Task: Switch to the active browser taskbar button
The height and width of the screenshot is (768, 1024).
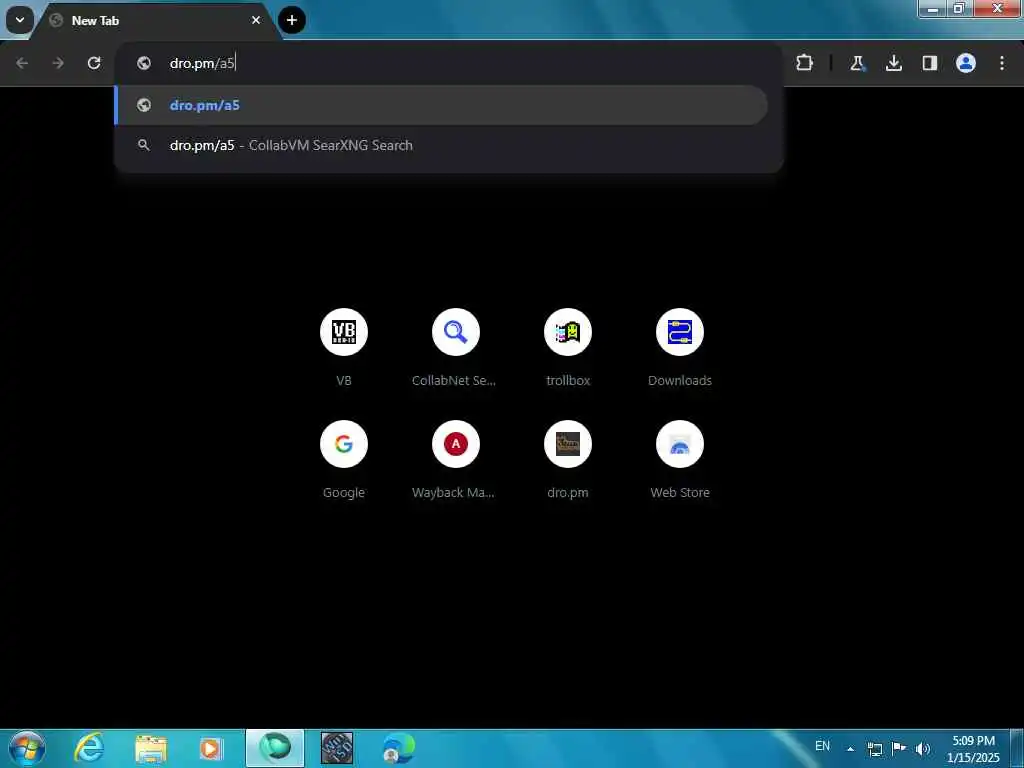Action: pyautogui.click(x=275, y=748)
